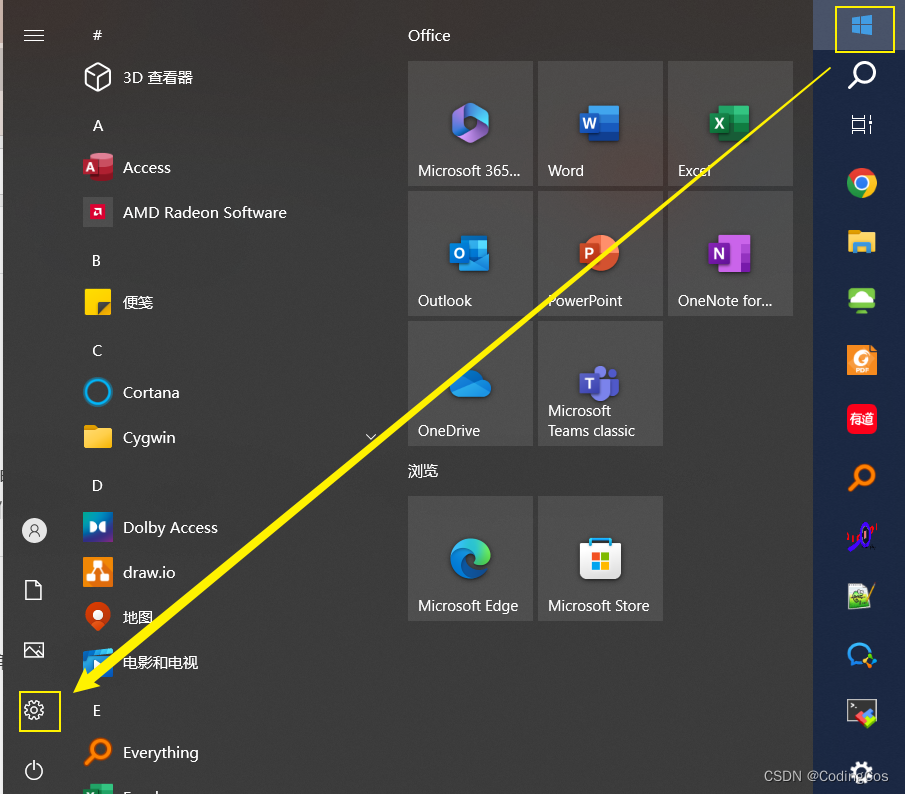
Task: Click the letter B section header
Action: tap(96, 261)
